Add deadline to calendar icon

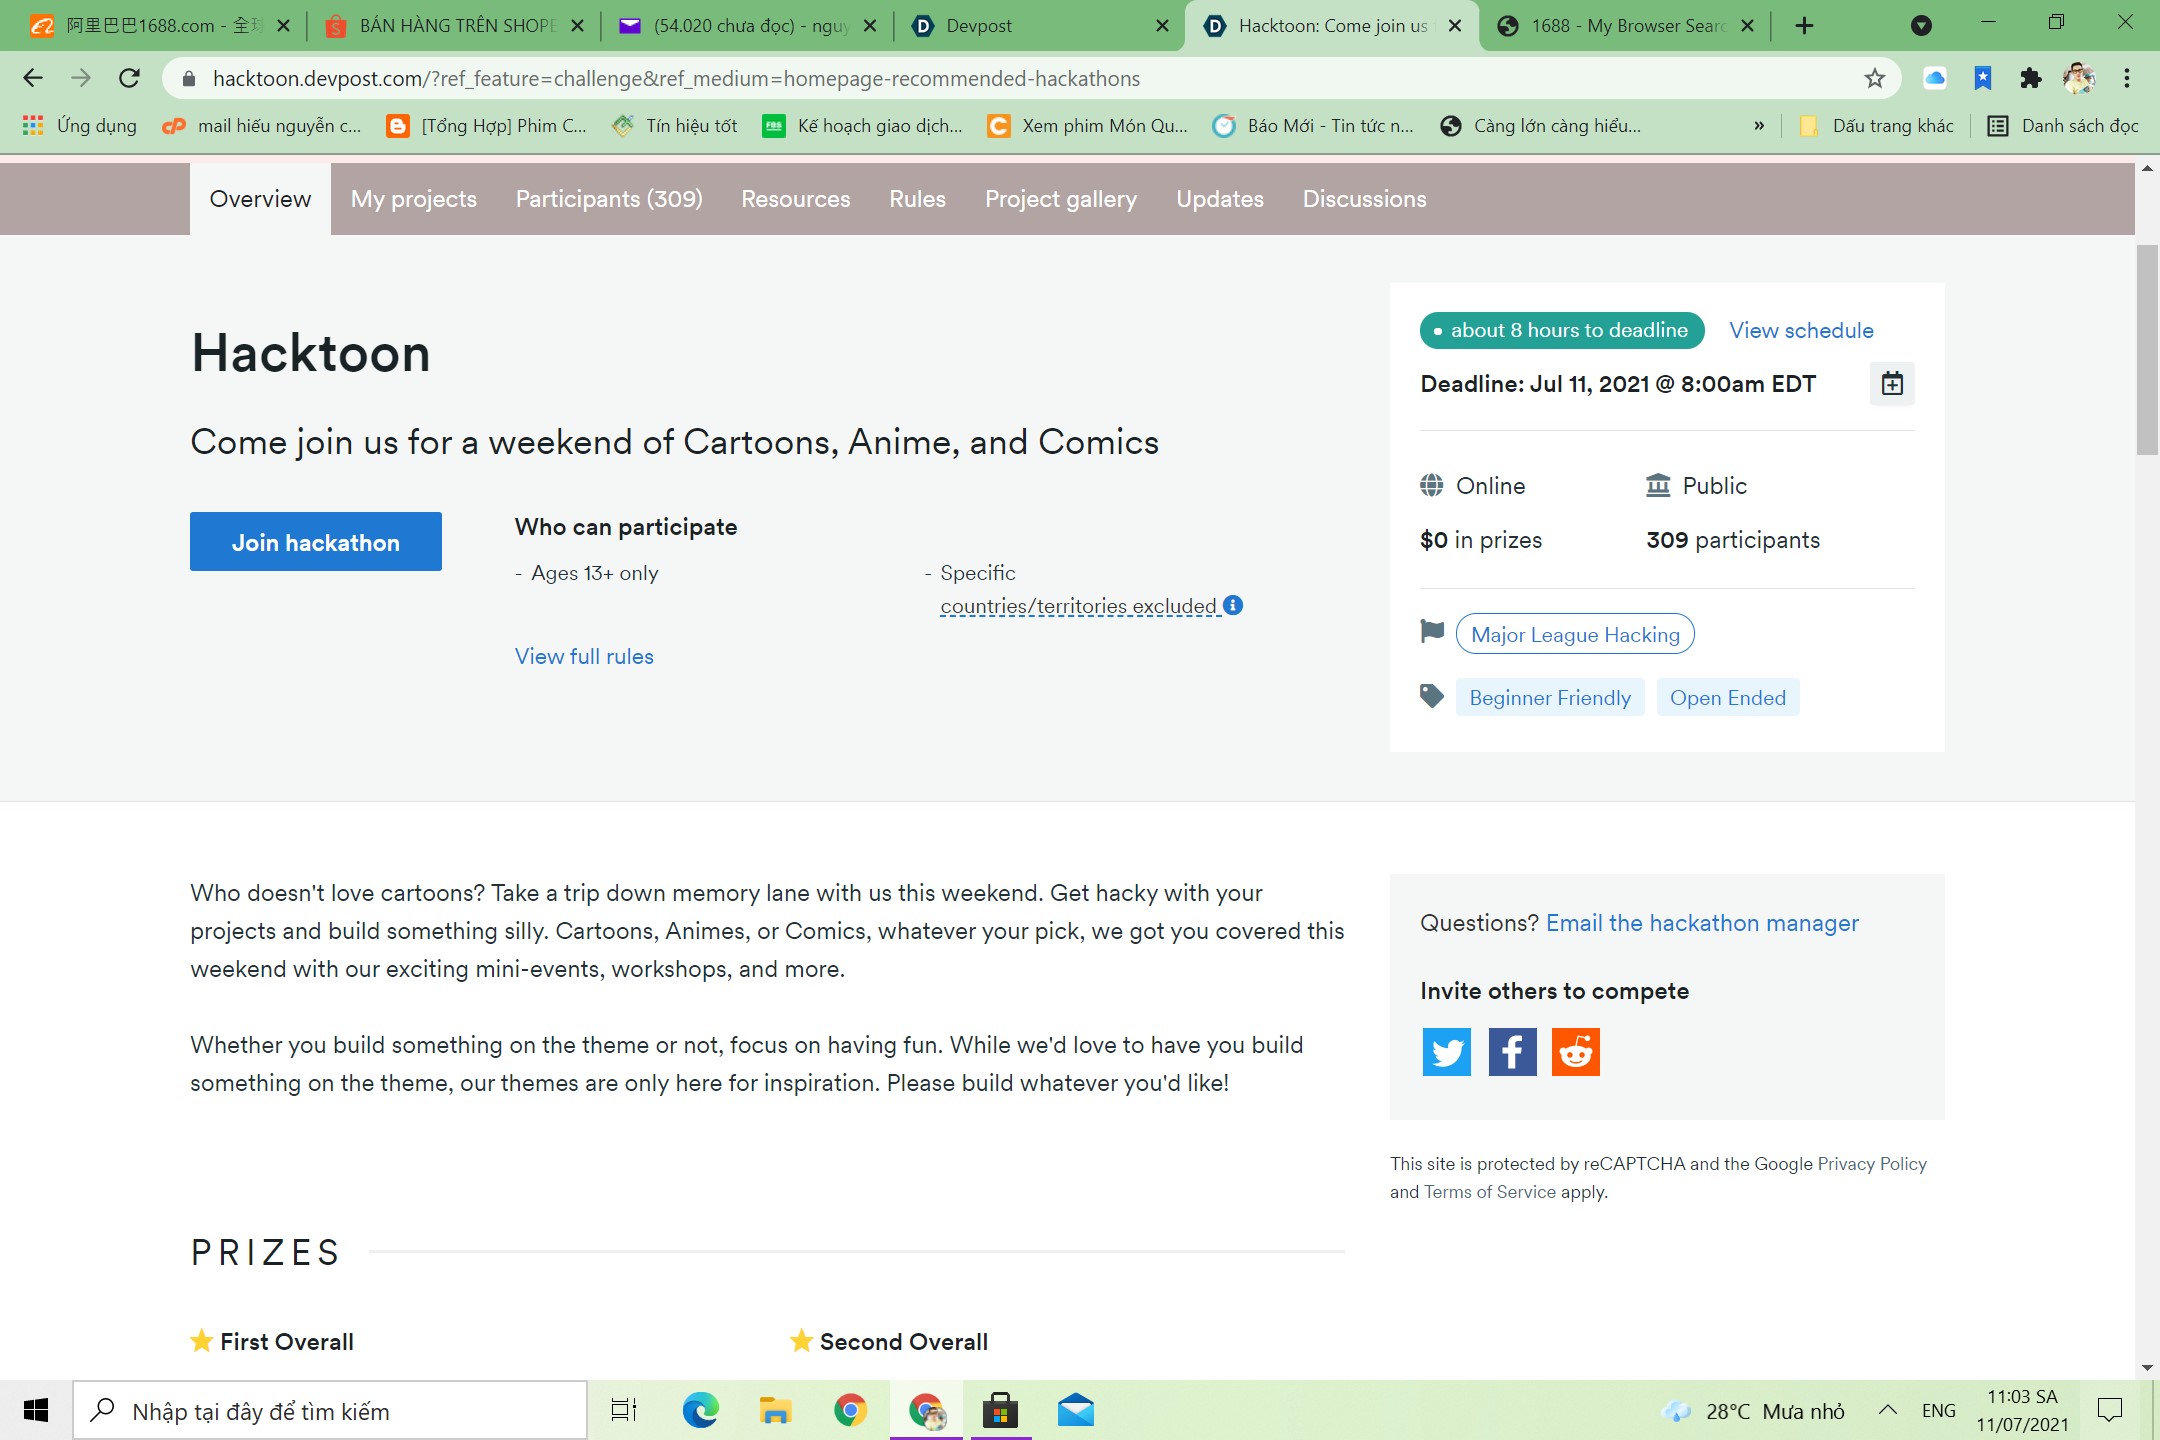pos(1891,384)
